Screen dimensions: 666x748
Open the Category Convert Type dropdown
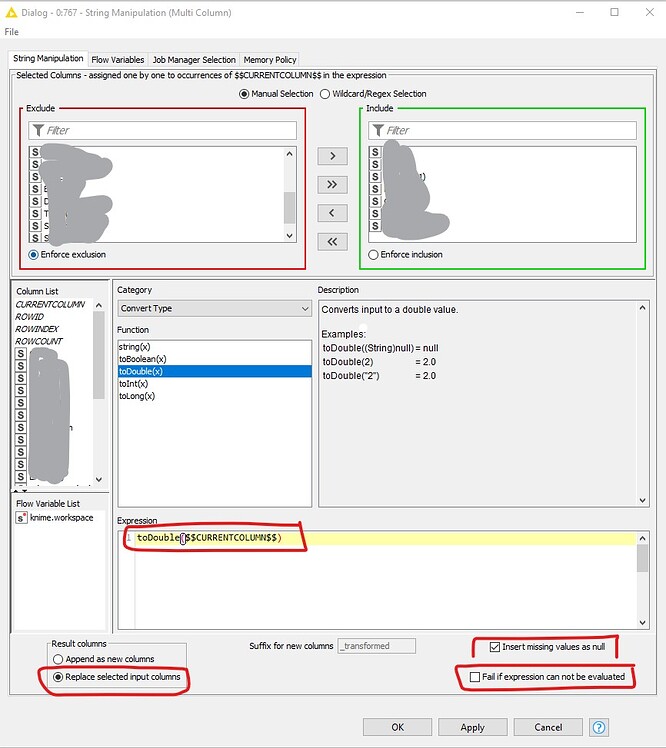pyautogui.click(x=215, y=309)
